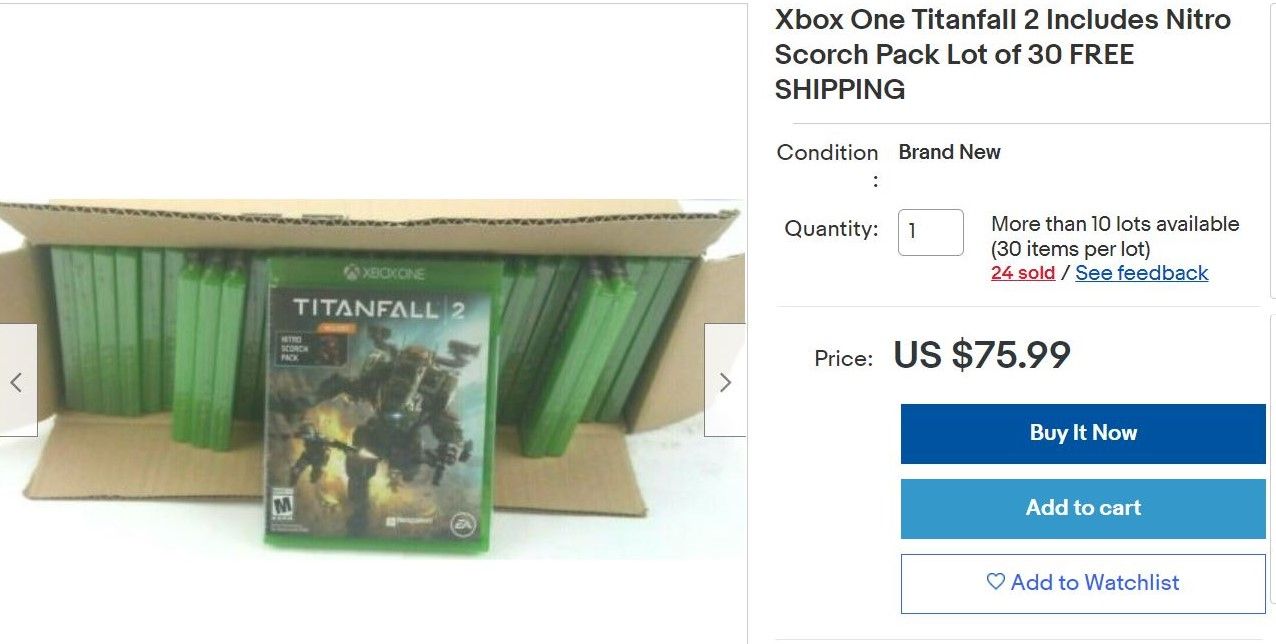Click the Brand New condition value

950,152
